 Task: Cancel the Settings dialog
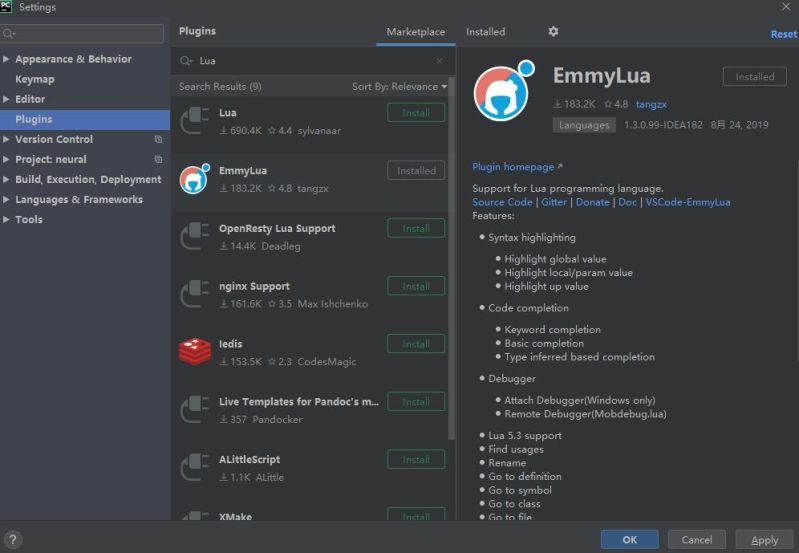[x=697, y=539]
